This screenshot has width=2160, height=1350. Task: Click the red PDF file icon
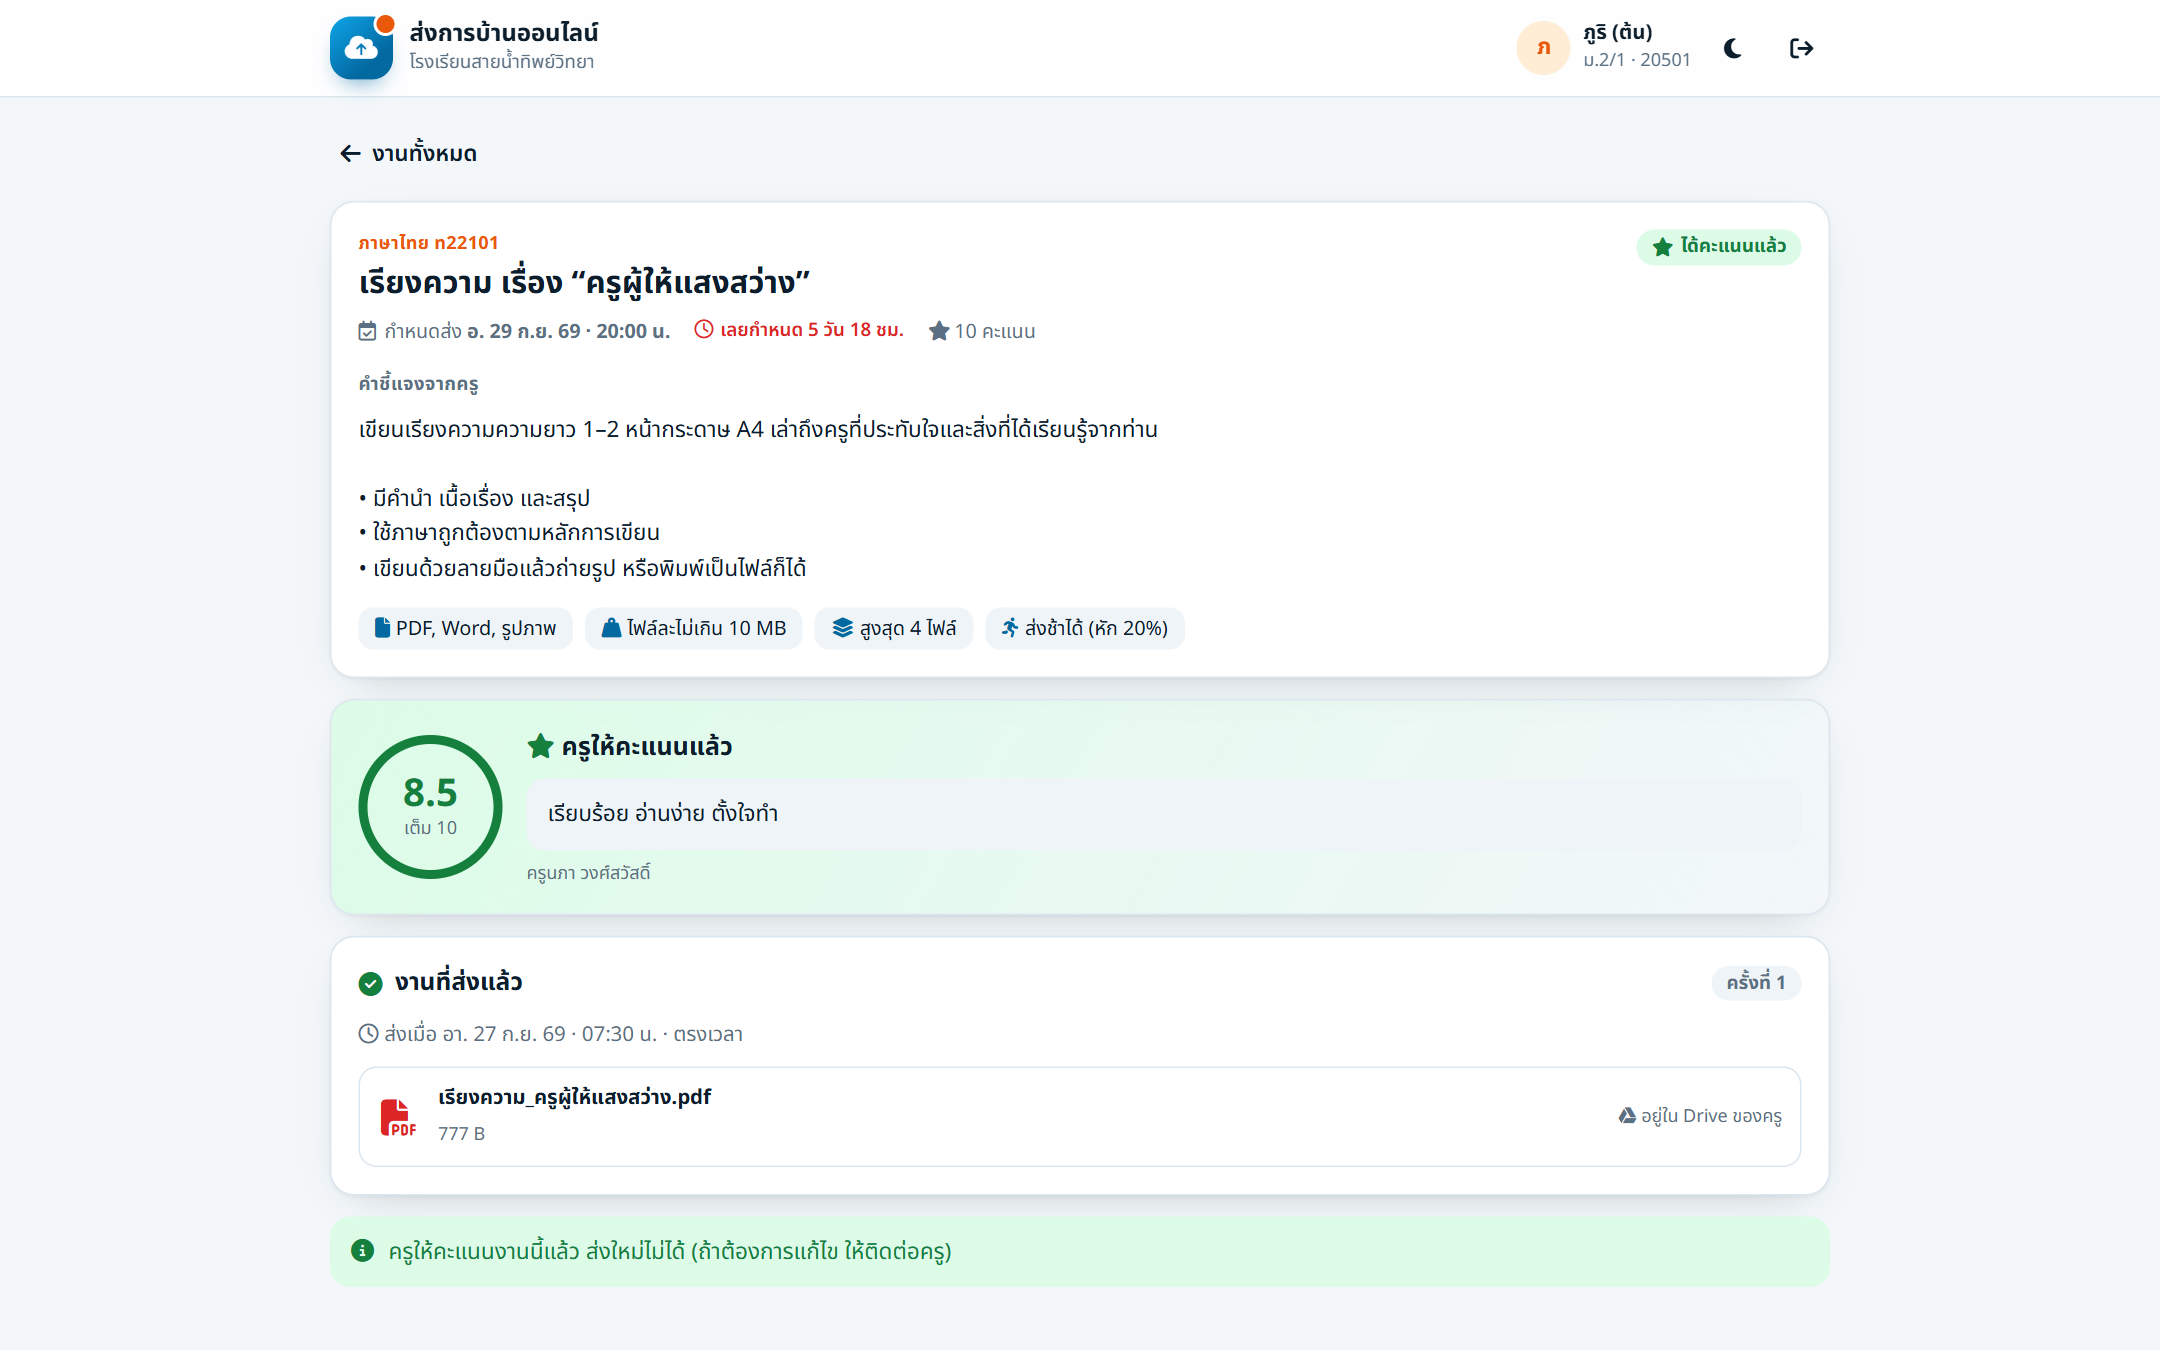point(397,1117)
